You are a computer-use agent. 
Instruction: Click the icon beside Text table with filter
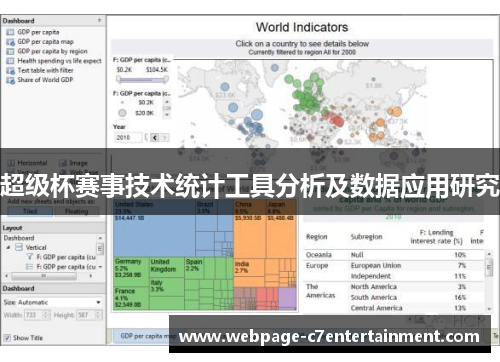pos(10,71)
